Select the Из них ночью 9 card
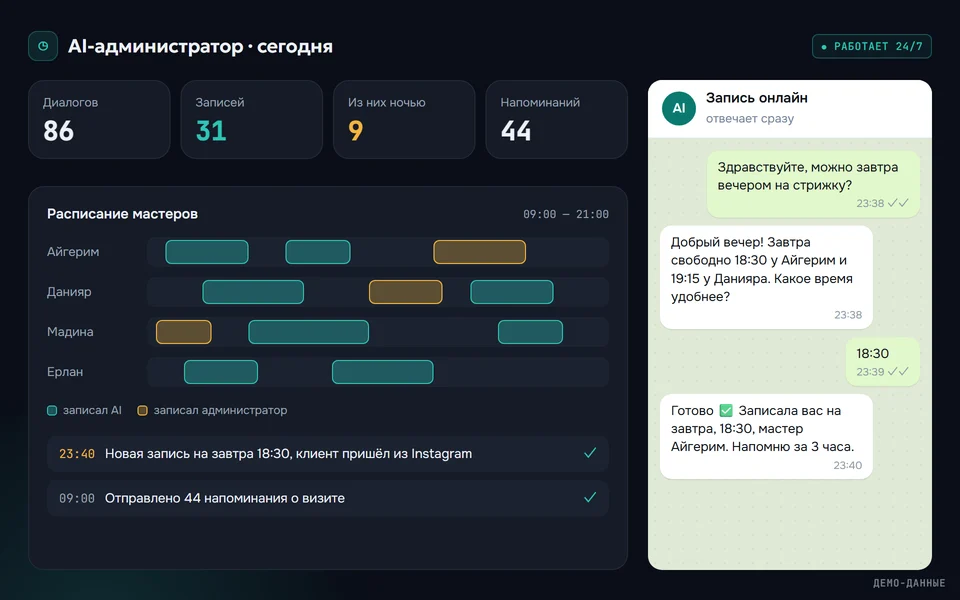Image resolution: width=960 pixels, height=600 pixels. click(x=404, y=119)
